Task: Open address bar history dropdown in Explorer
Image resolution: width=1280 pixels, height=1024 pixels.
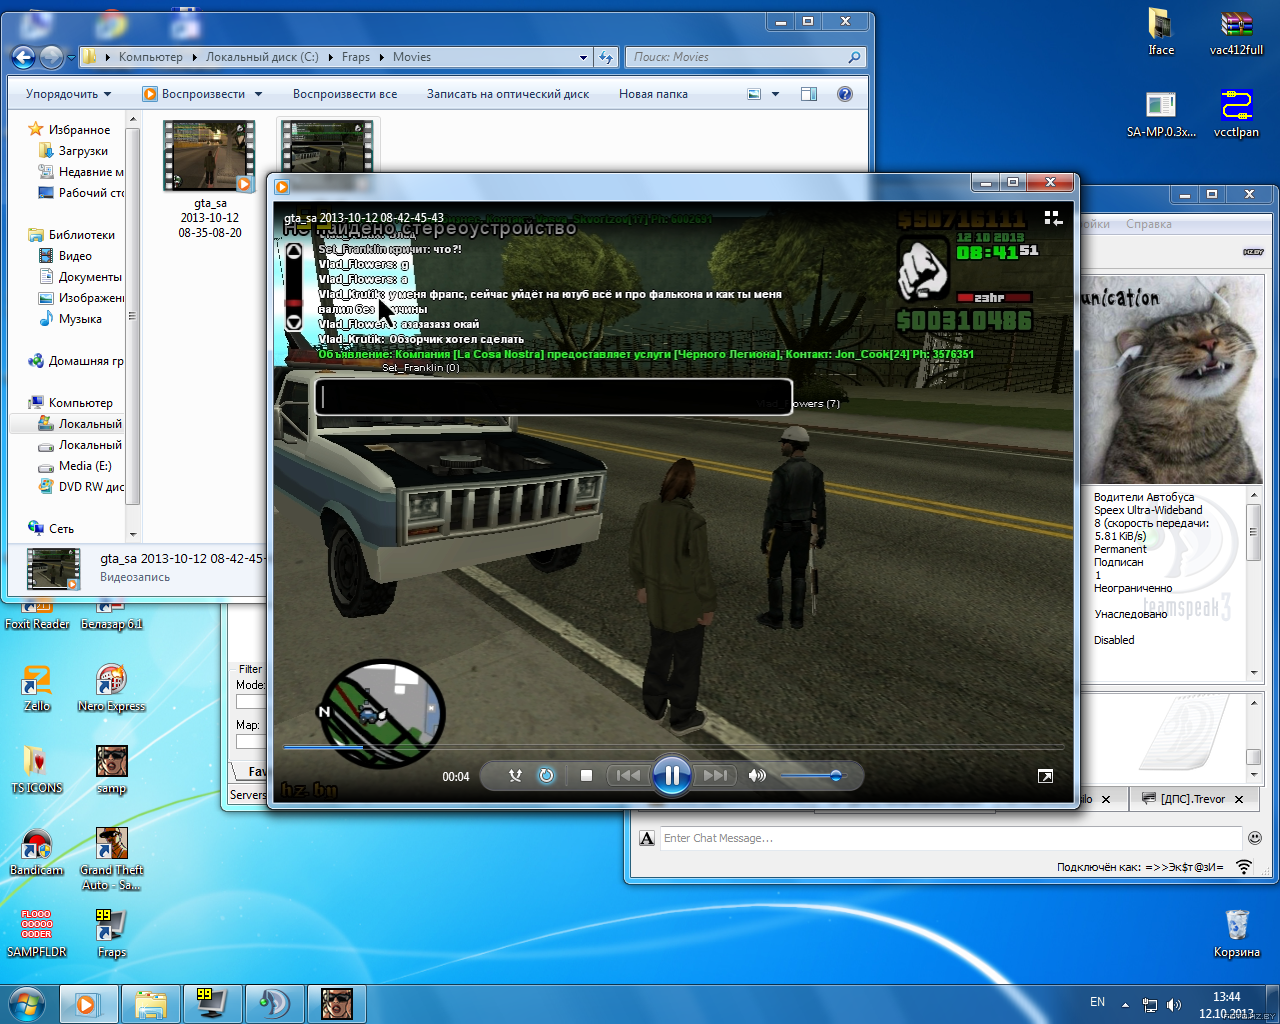Action: (x=584, y=58)
